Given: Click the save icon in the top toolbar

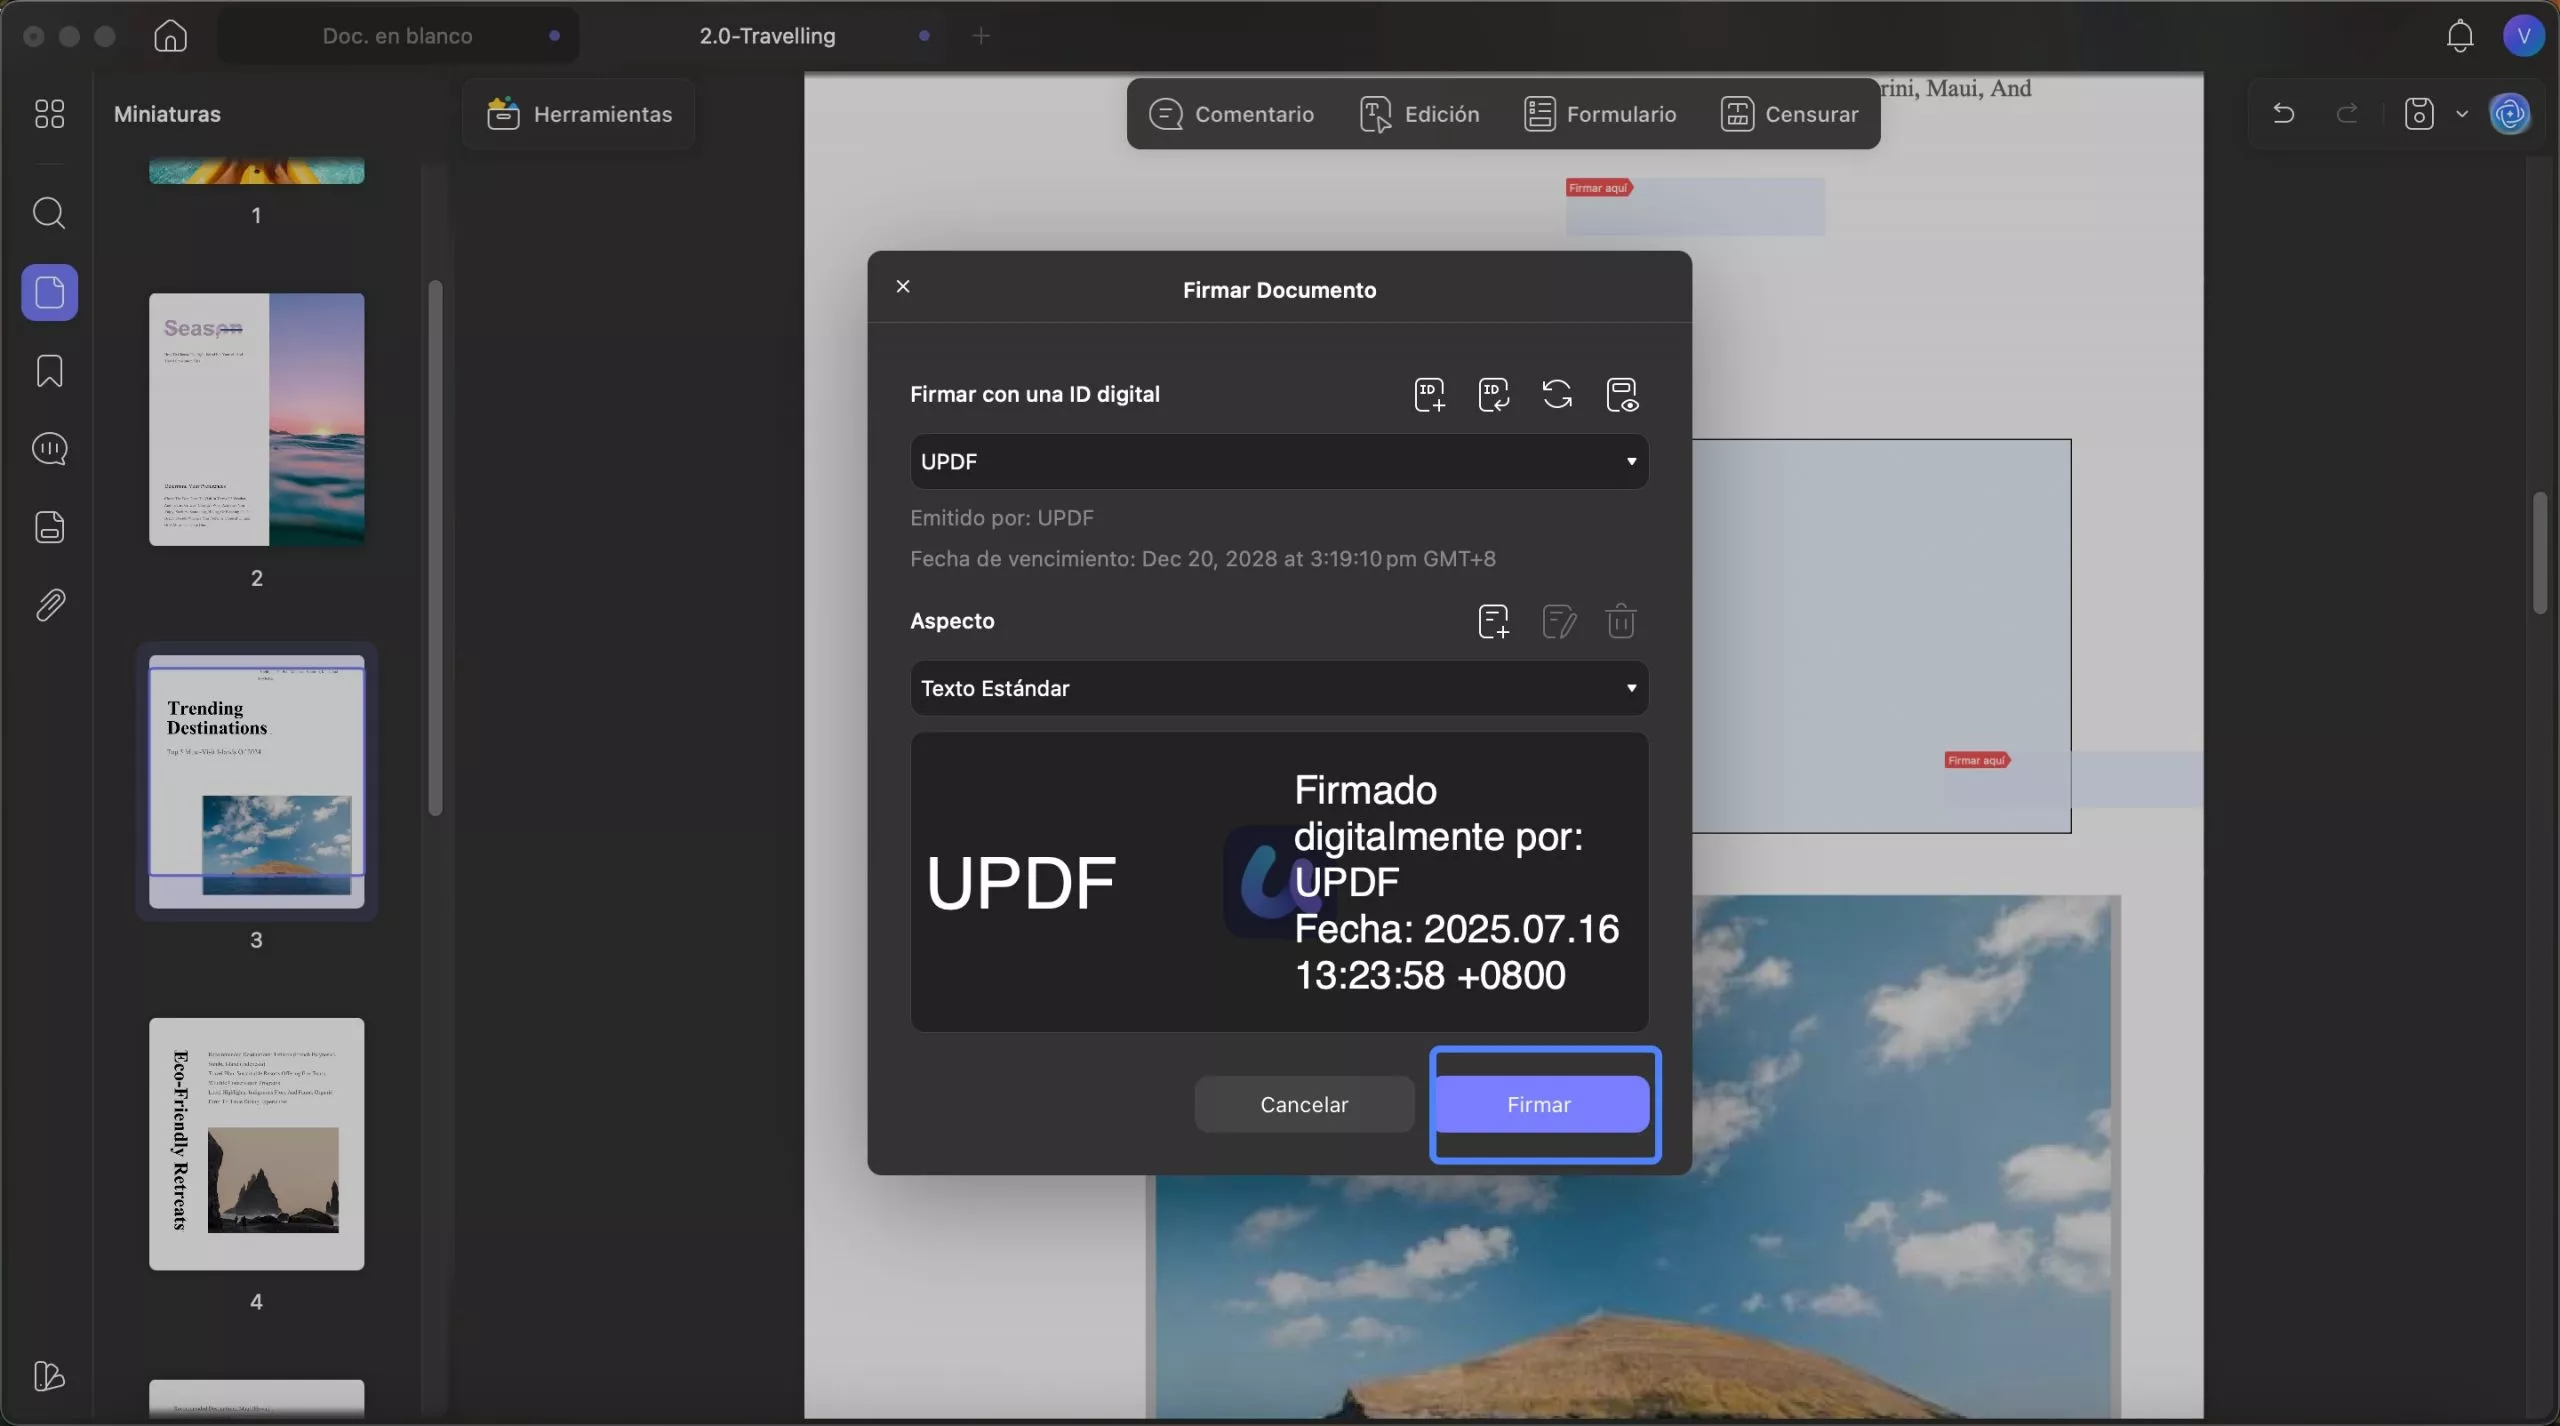Looking at the screenshot, I should 2418,113.
